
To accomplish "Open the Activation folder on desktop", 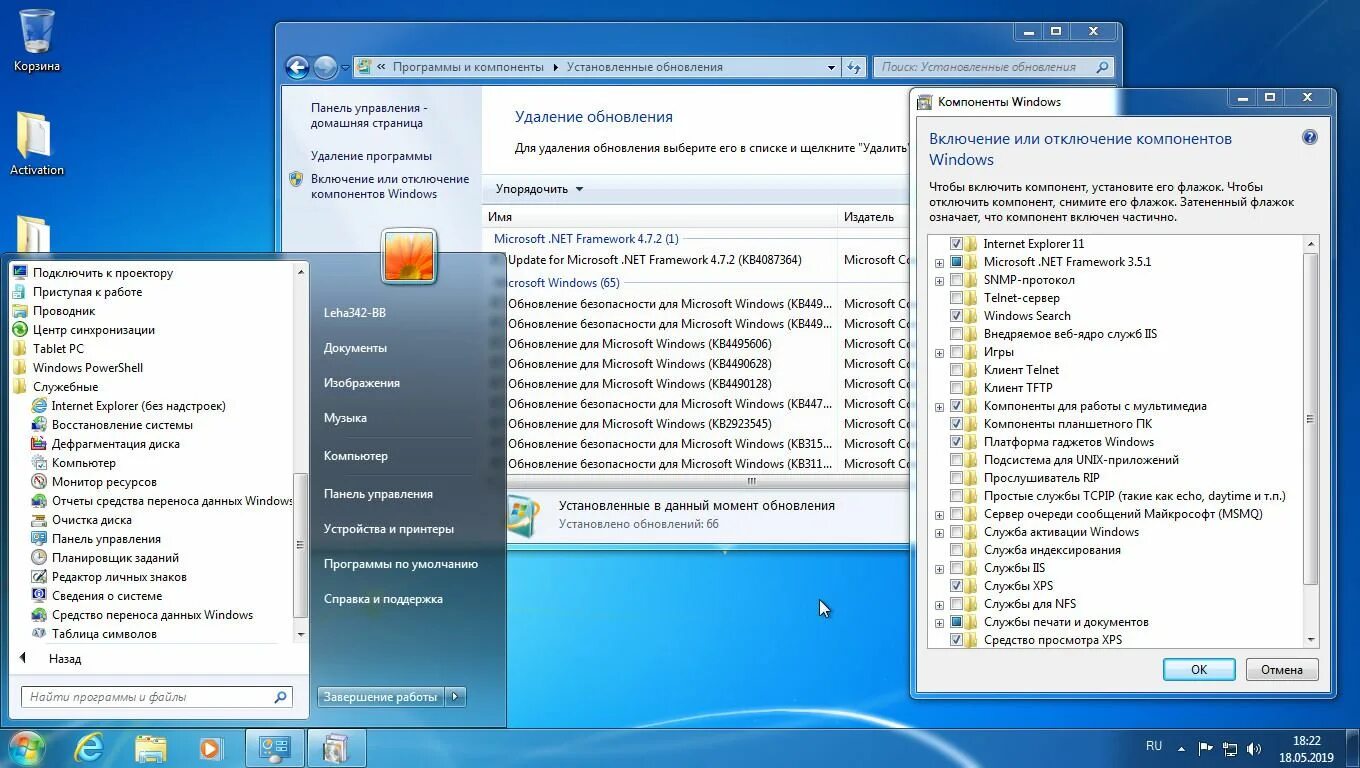I will (36, 144).
